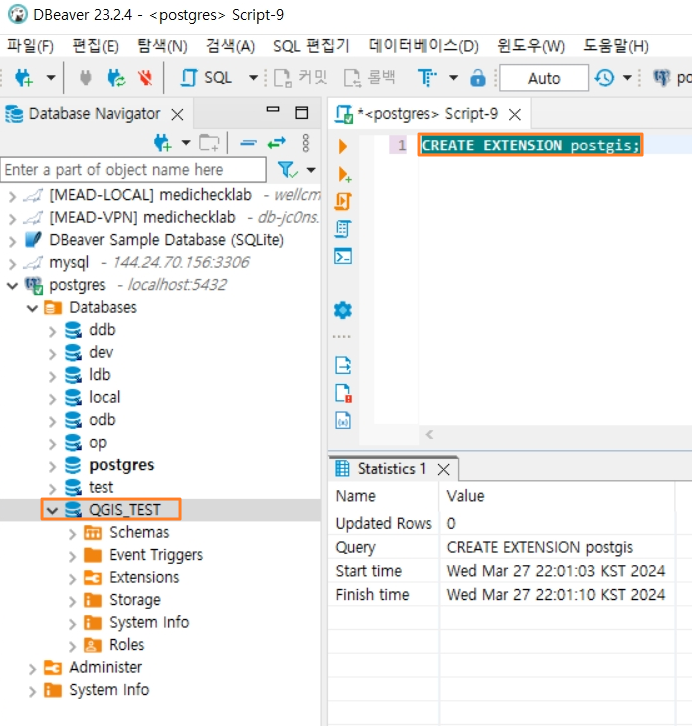Open the 데이터베이스(D) menu
This screenshot has width=692, height=726.
(x=424, y=46)
